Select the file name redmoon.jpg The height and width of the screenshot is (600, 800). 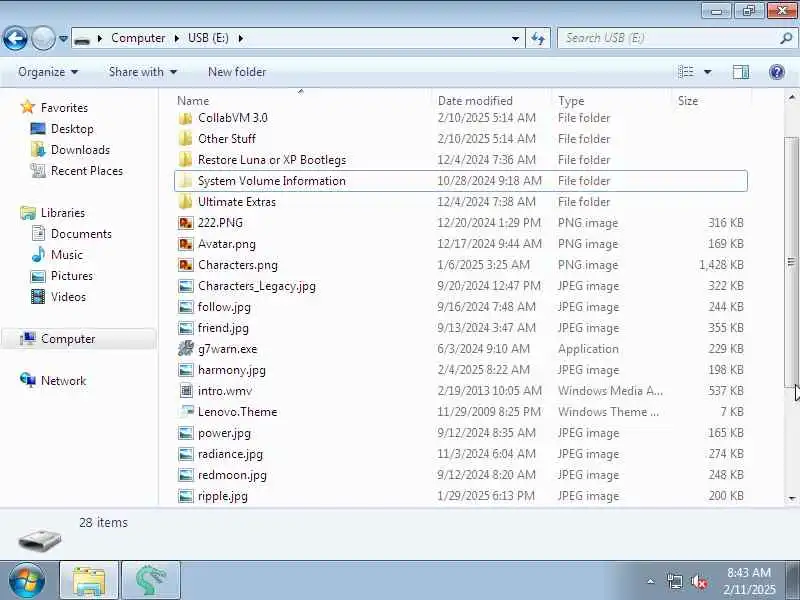(232, 475)
